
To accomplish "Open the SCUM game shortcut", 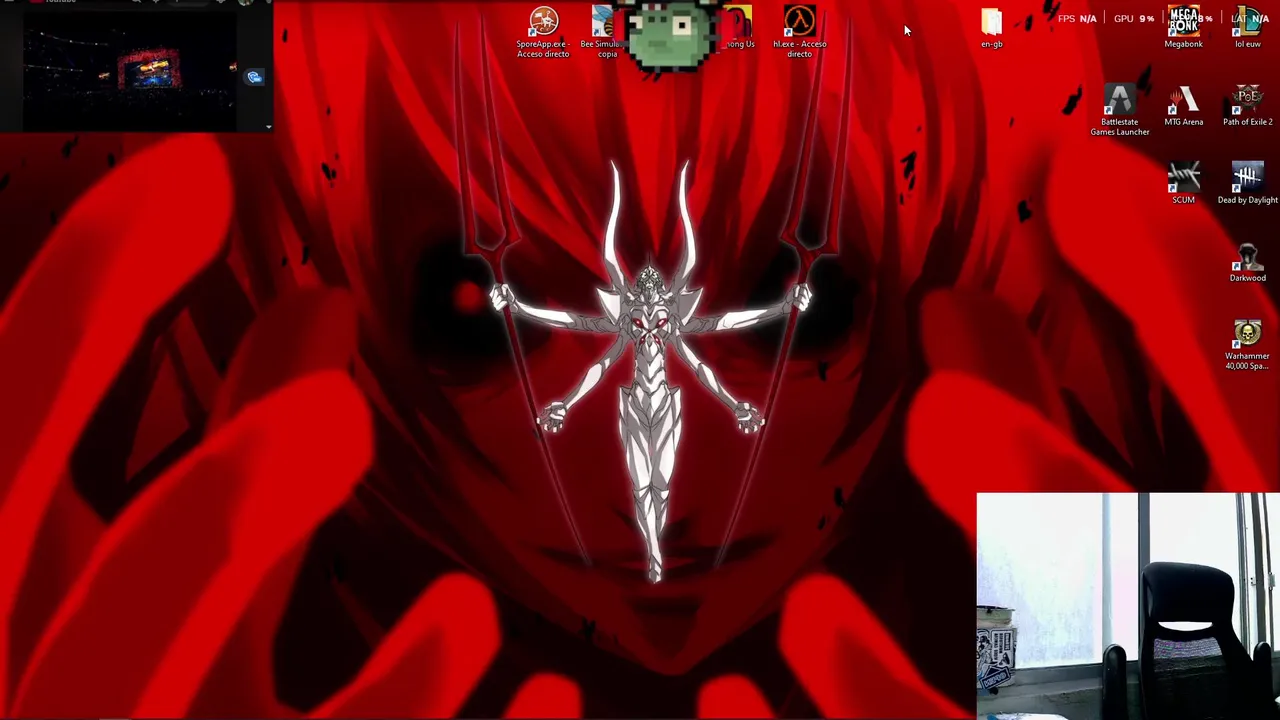I will click(1183, 184).
